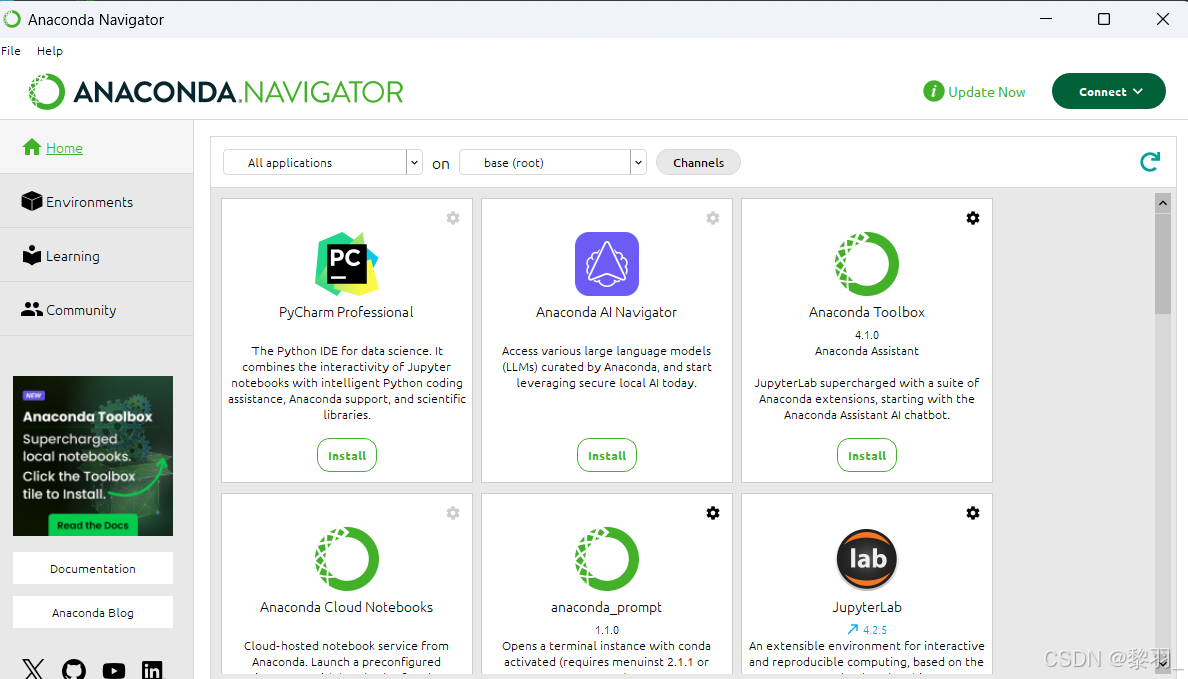Open Anaconda Toolbox tile gear settings
The image size is (1188, 679).
point(973,218)
